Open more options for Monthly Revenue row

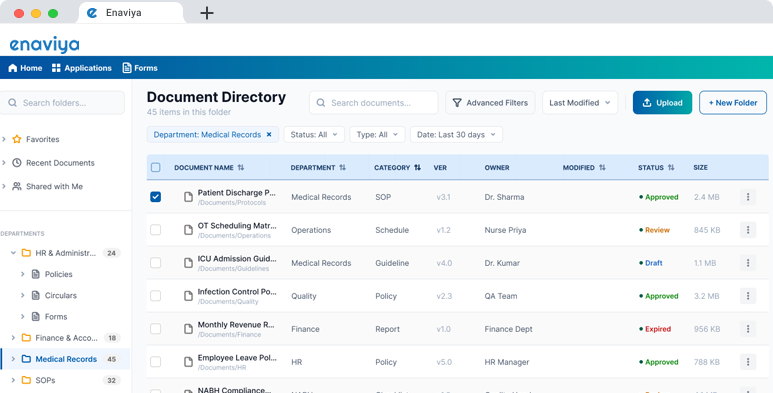tap(748, 329)
